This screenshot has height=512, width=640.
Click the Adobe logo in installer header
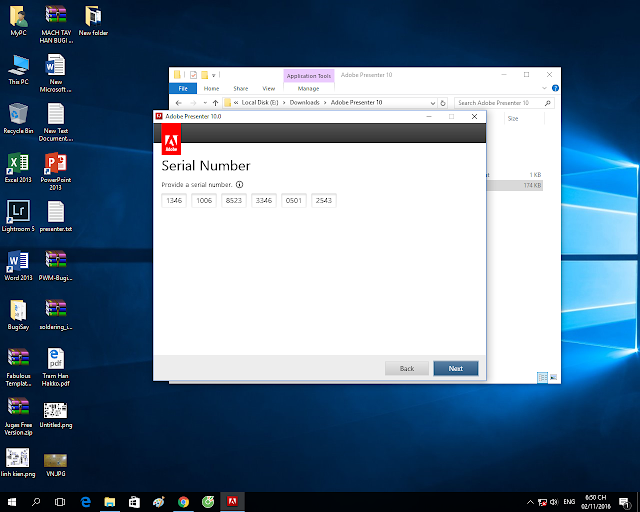[x=171, y=139]
